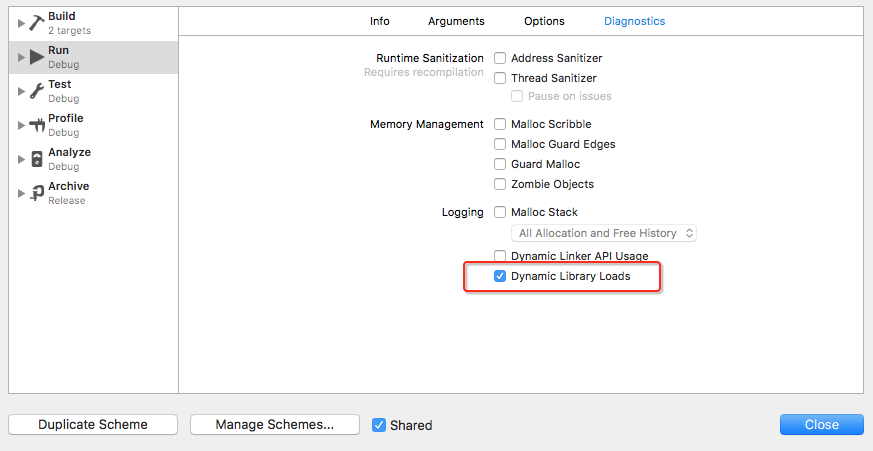Image resolution: width=873 pixels, height=451 pixels.
Task: Click the blue Close button
Action: point(821,424)
